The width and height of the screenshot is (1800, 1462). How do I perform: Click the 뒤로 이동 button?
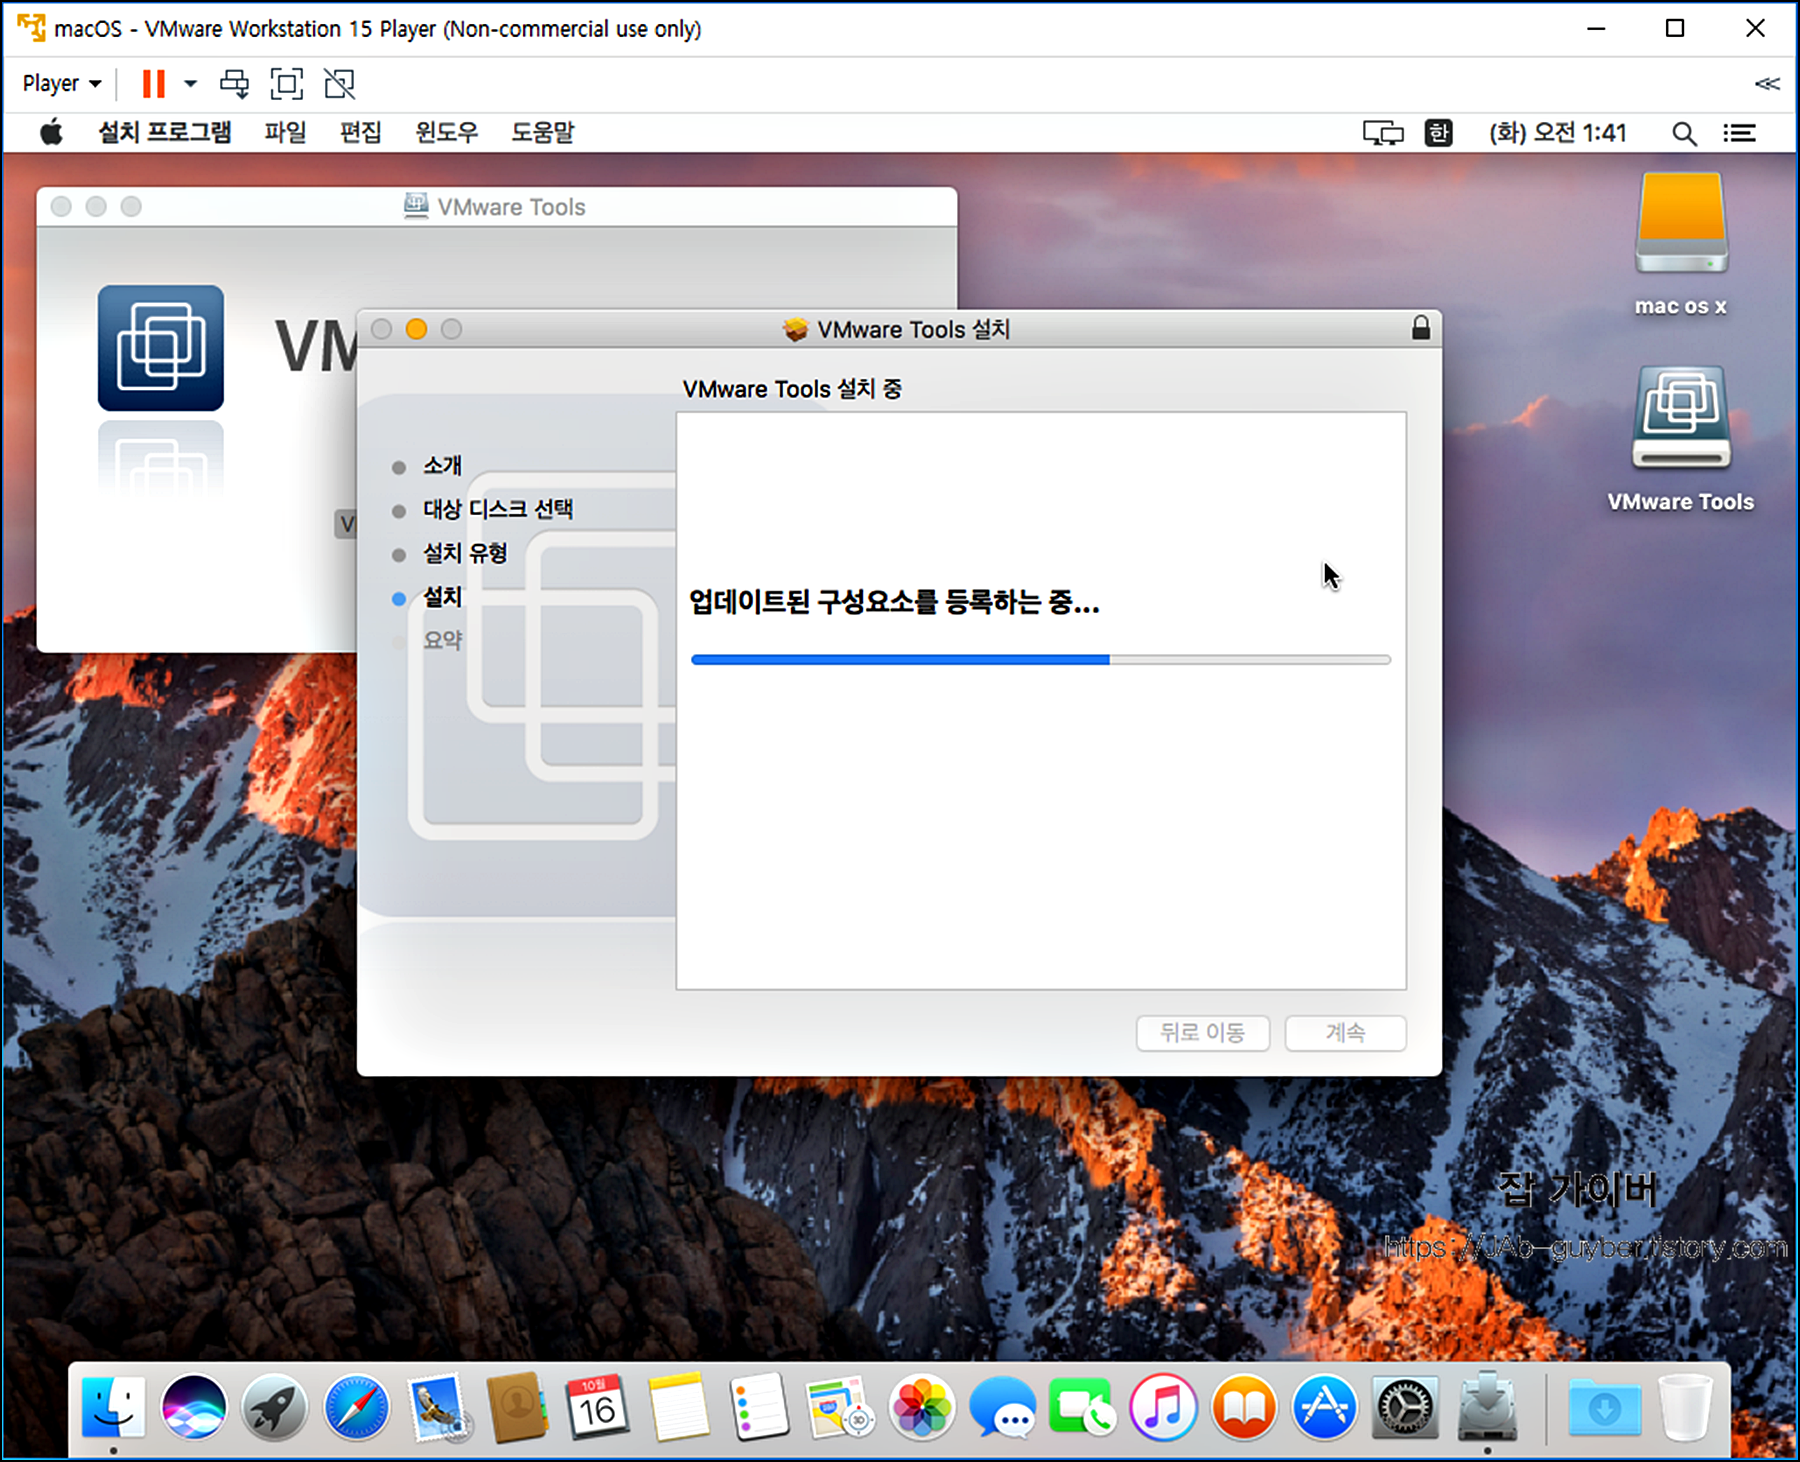(x=1203, y=1033)
